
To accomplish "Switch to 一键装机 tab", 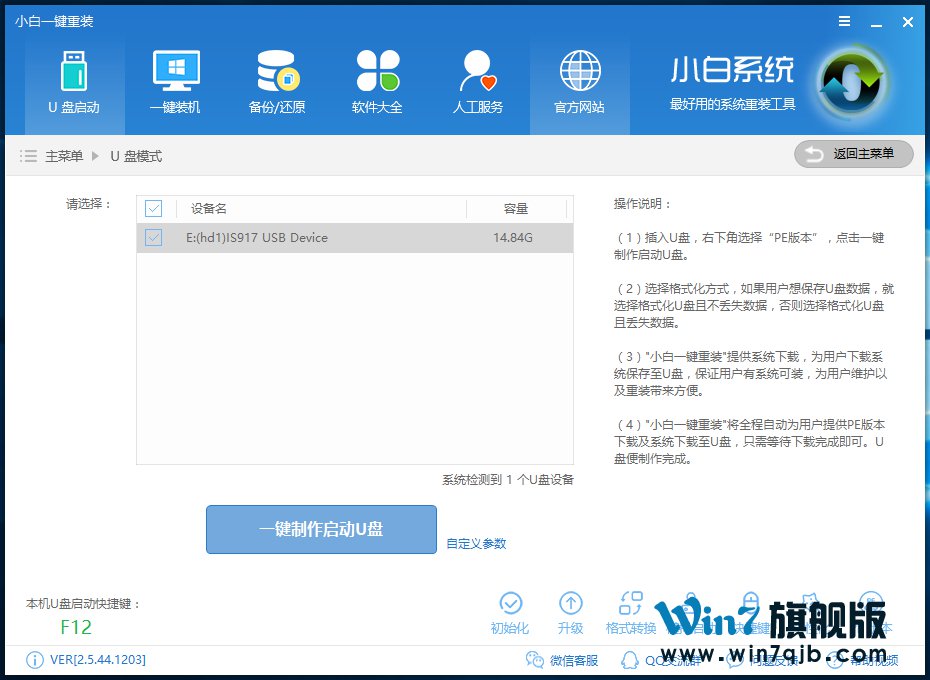I will click(175, 83).
